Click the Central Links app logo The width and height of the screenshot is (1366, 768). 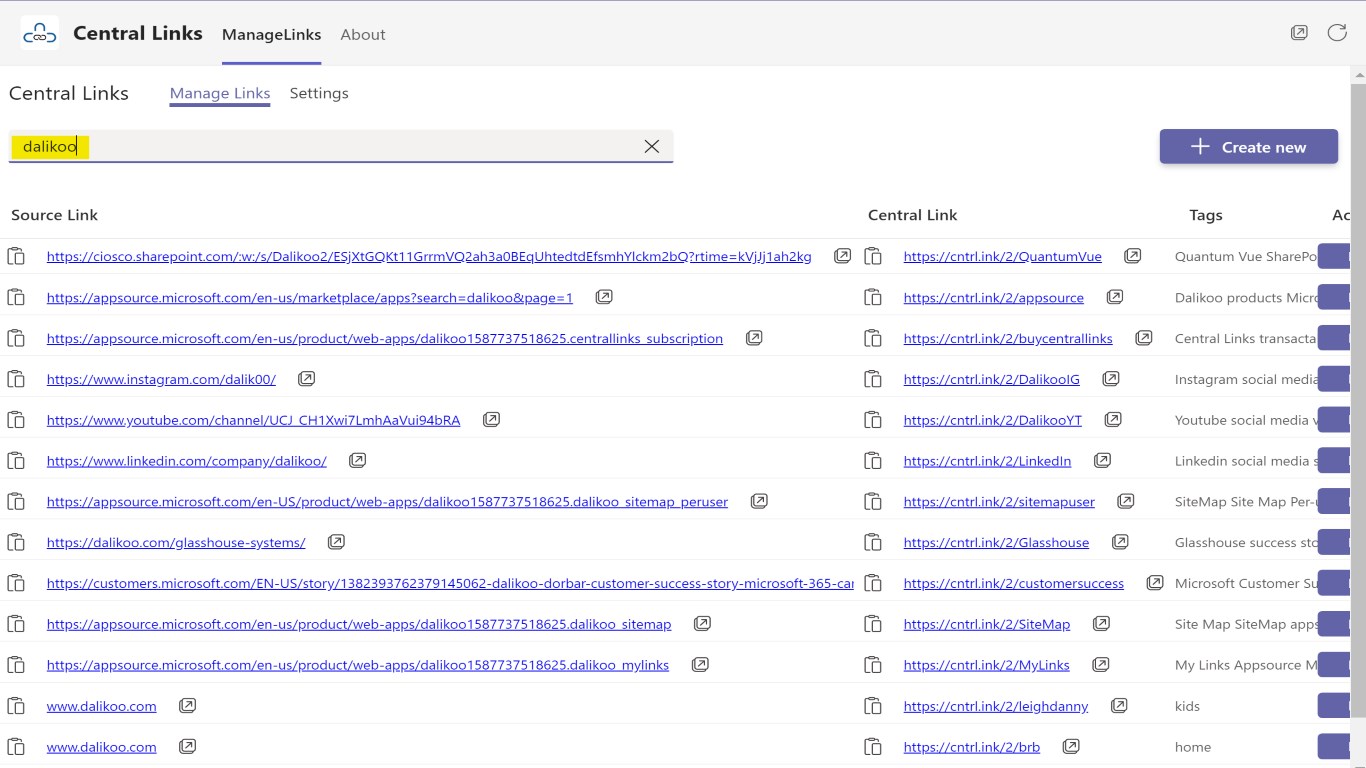40,34
